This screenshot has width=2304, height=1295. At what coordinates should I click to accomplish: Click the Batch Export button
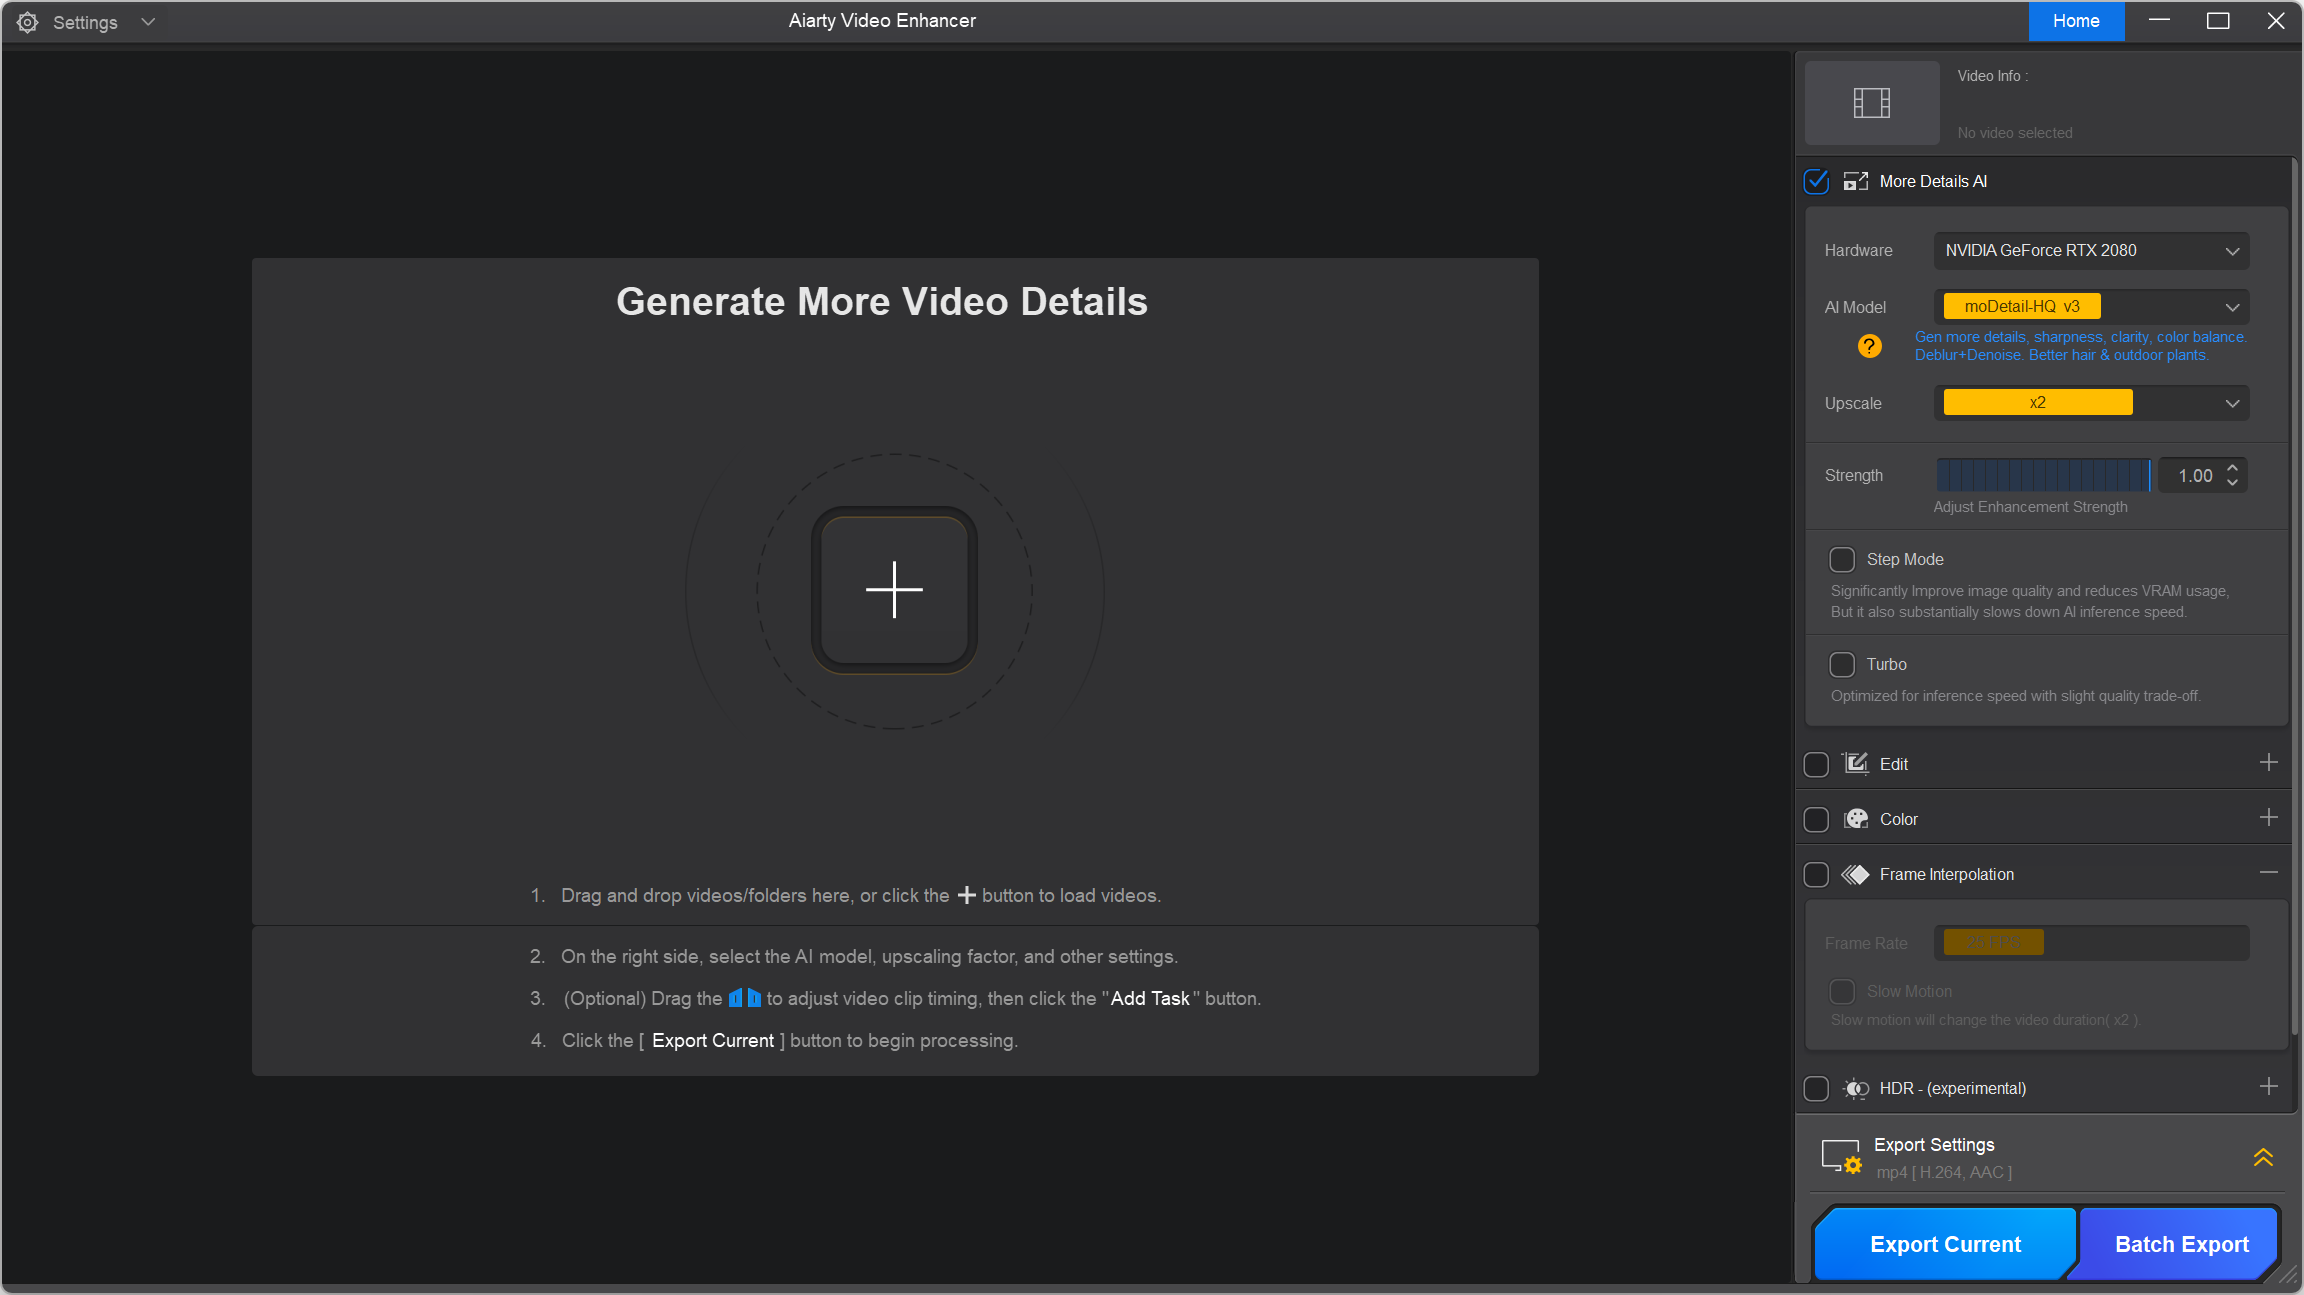point(2181,1244)
